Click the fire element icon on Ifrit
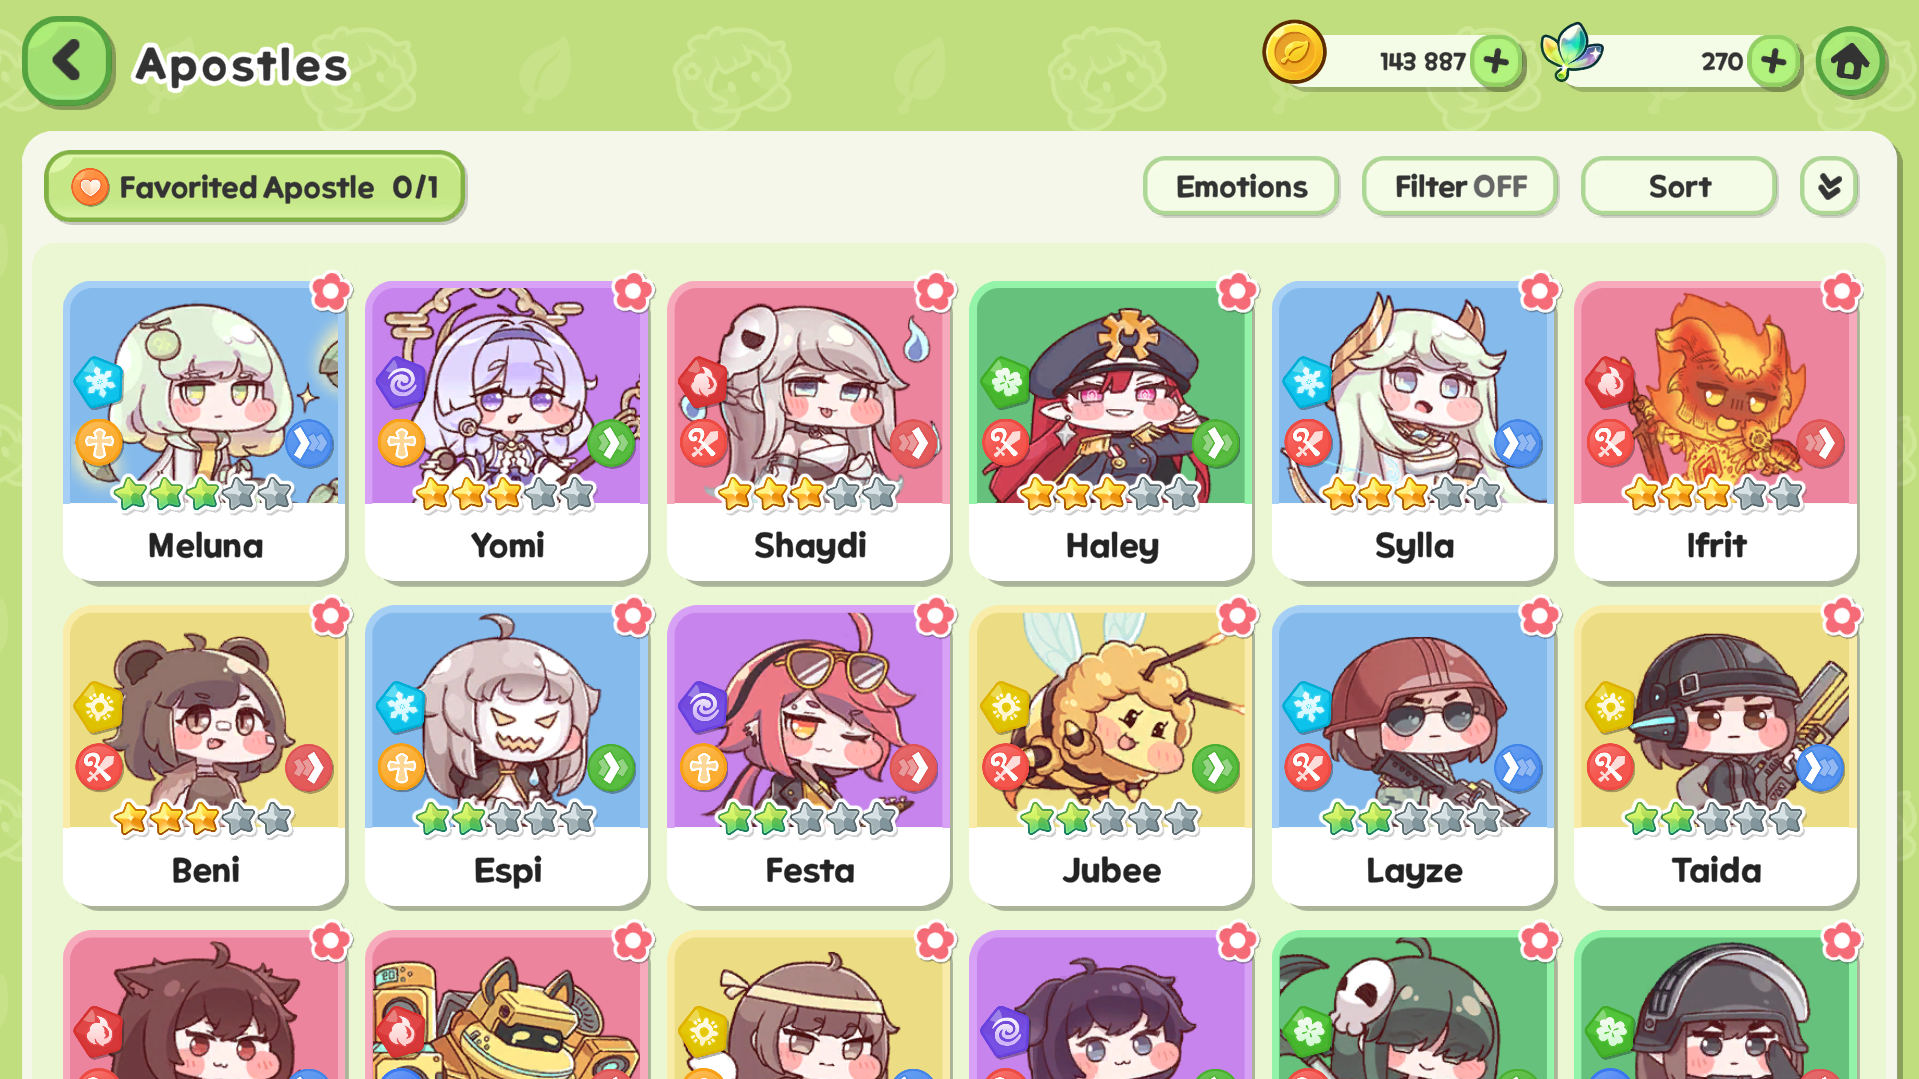Viewport: 1919px width, 1079px height. tap(1610, 382)
